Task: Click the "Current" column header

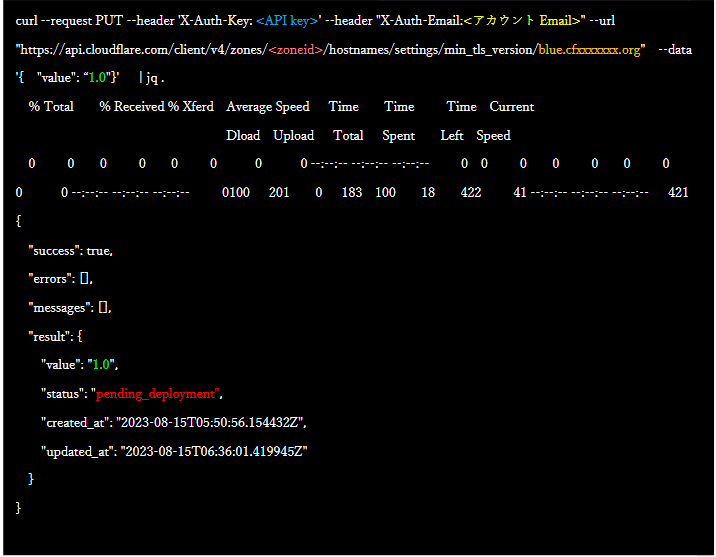Action: 511,106
